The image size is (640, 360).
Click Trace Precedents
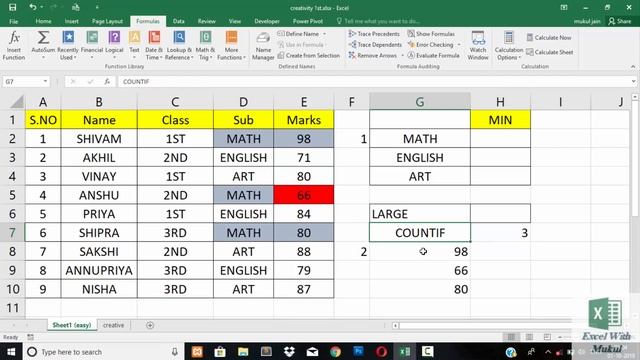click(x=374, y=34)
